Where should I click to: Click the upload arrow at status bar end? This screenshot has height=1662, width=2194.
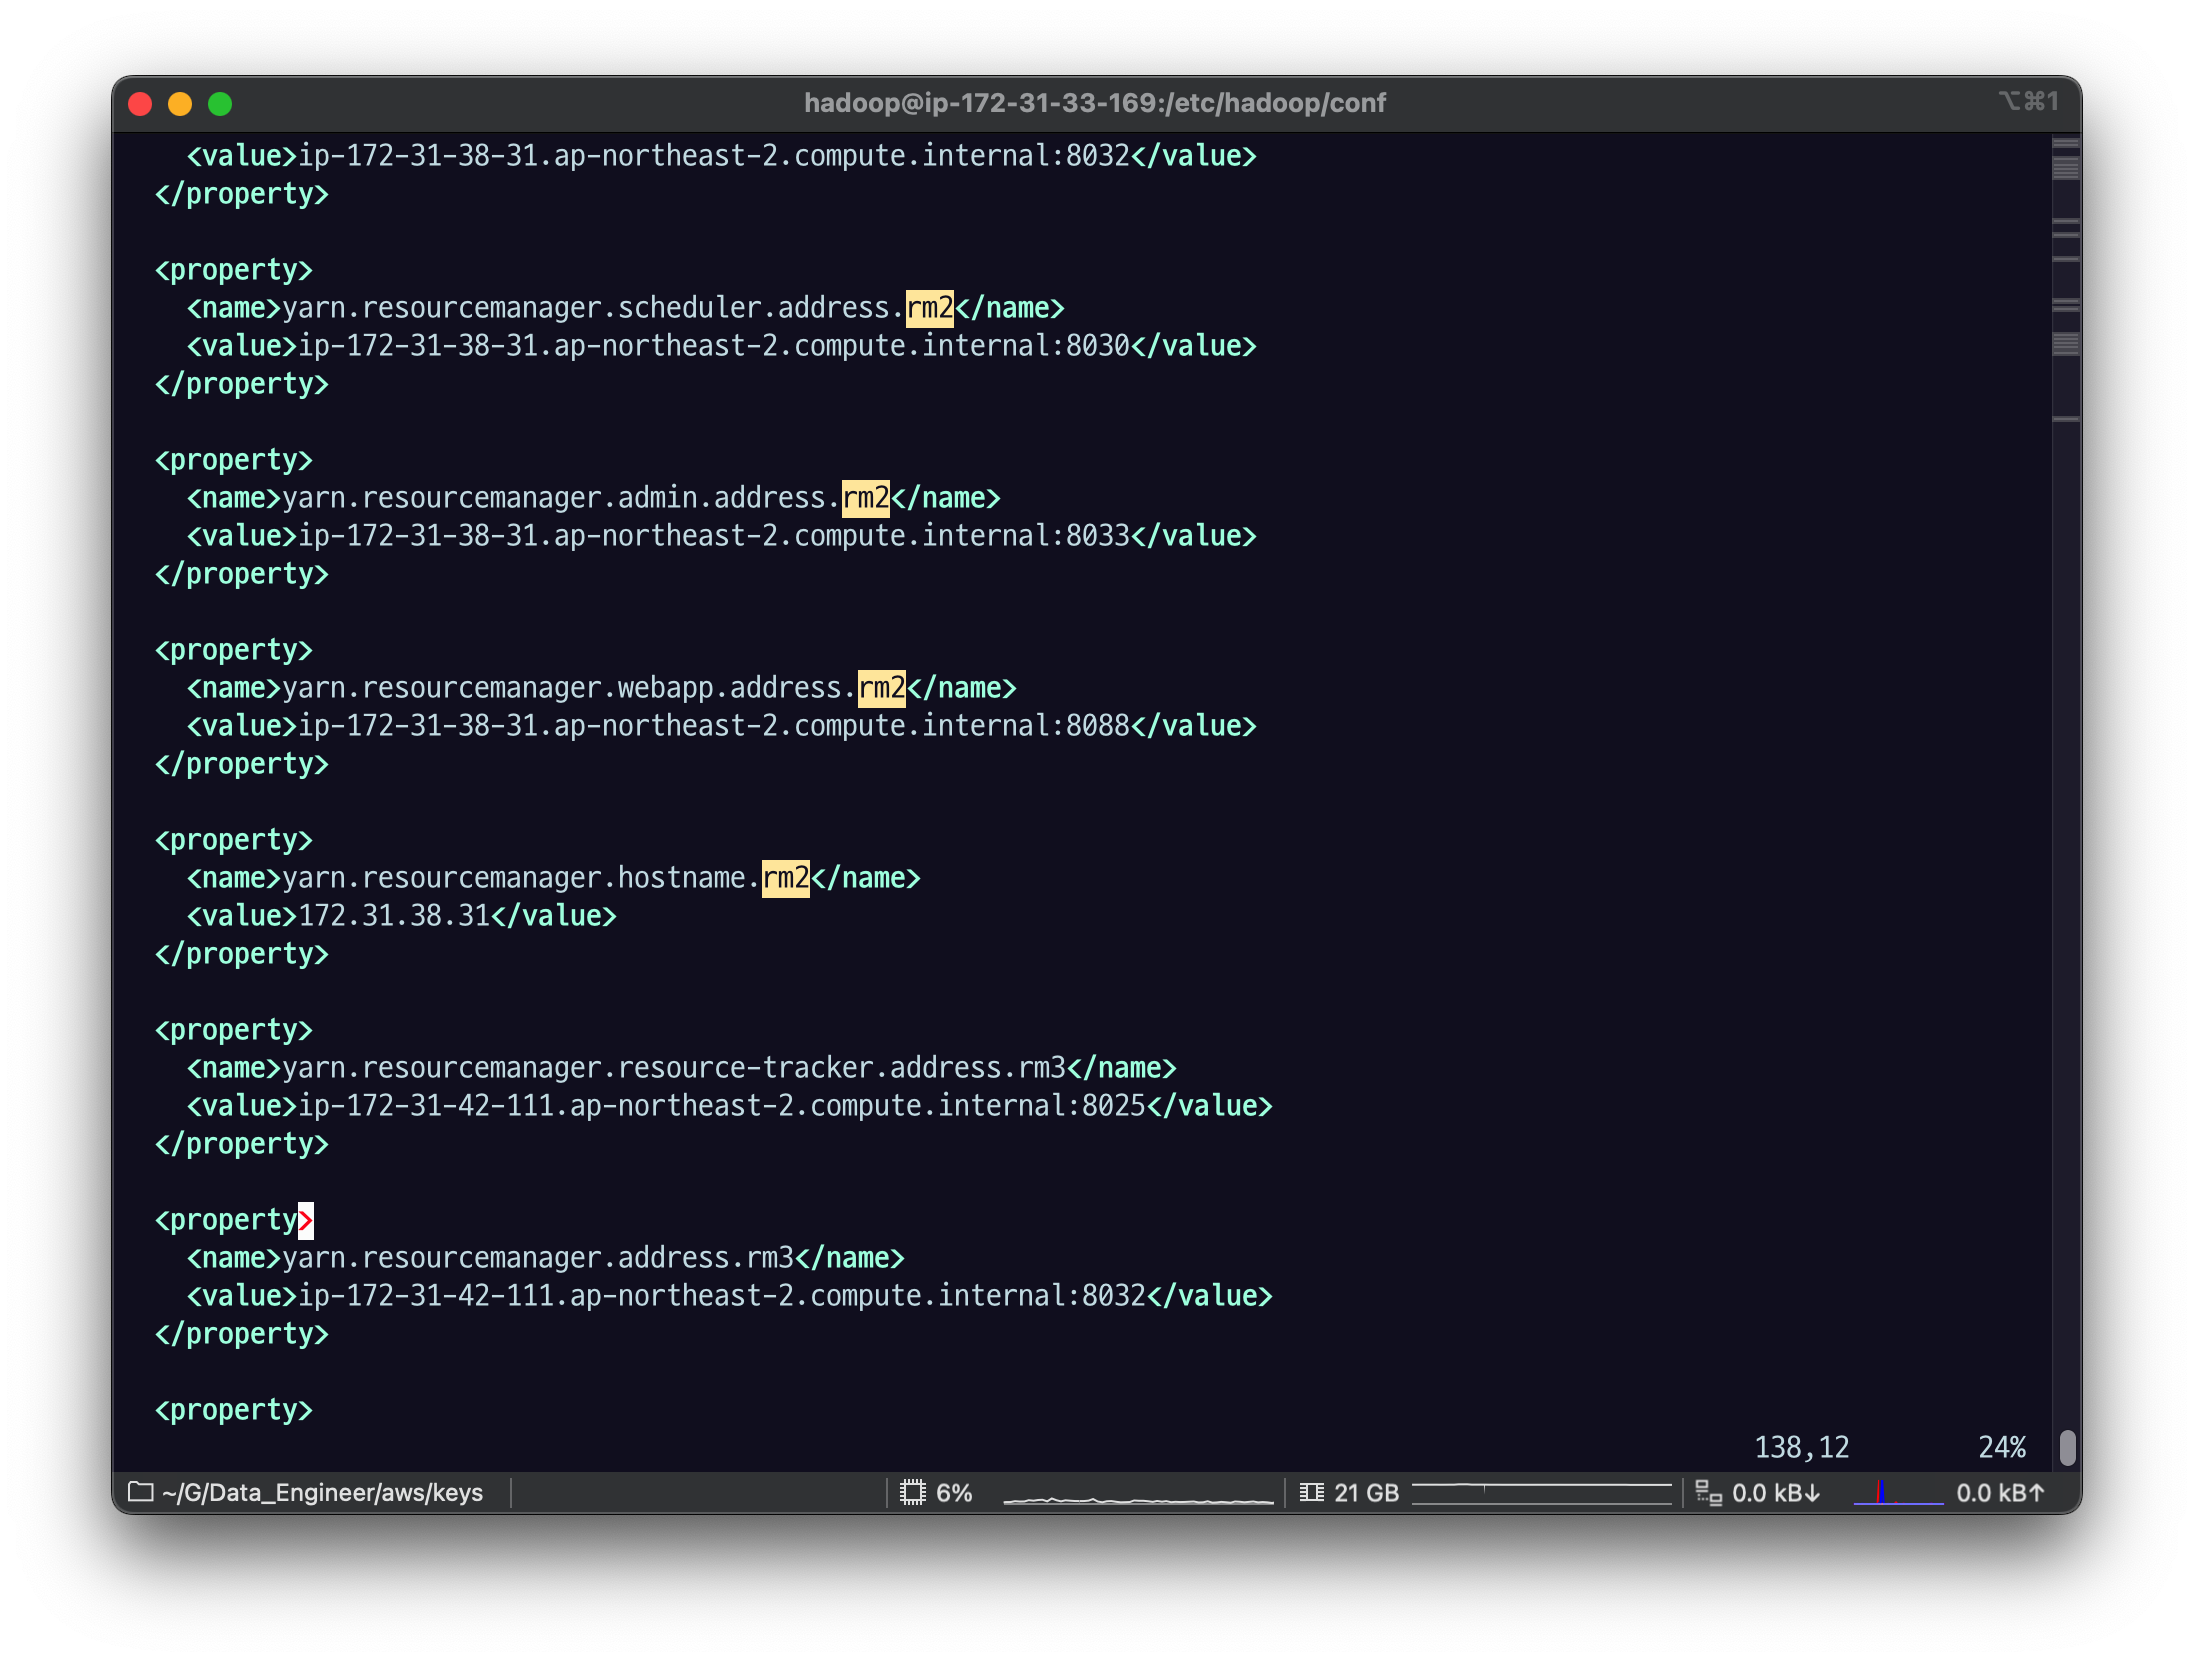[2037, 1493]
